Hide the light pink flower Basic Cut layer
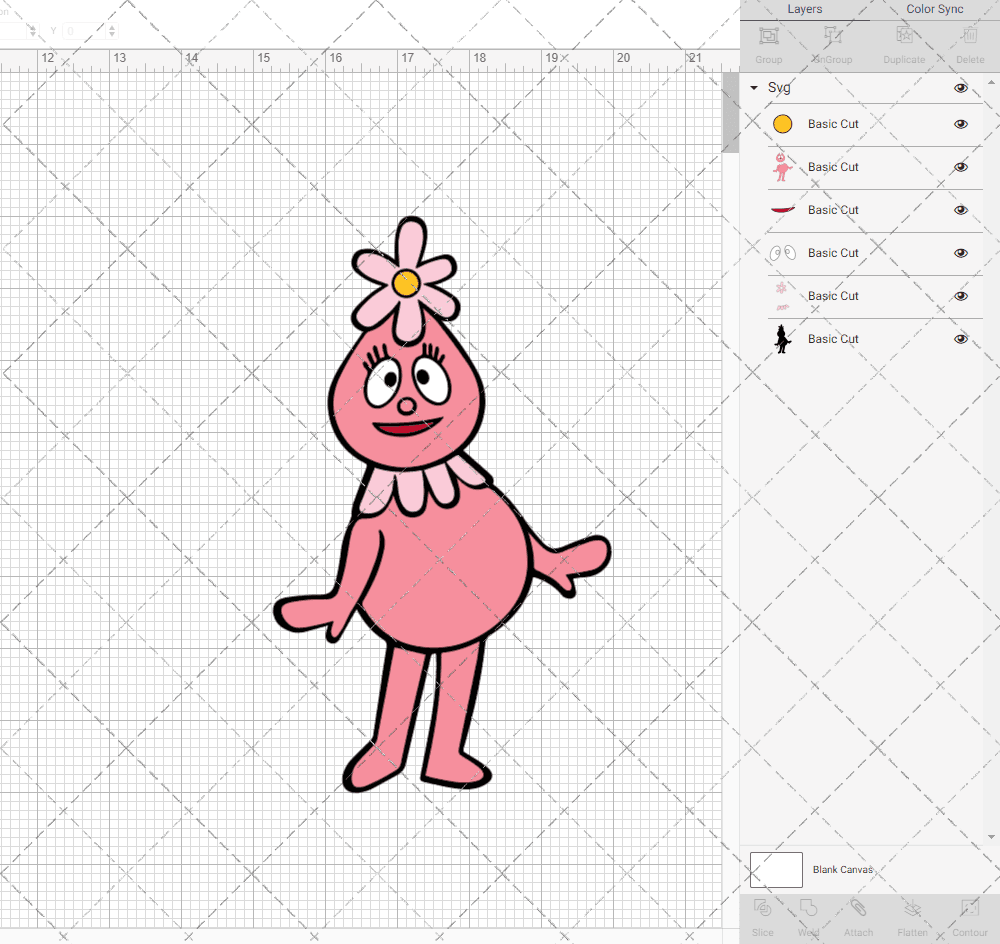1000x944 pixels. (960, 296)
